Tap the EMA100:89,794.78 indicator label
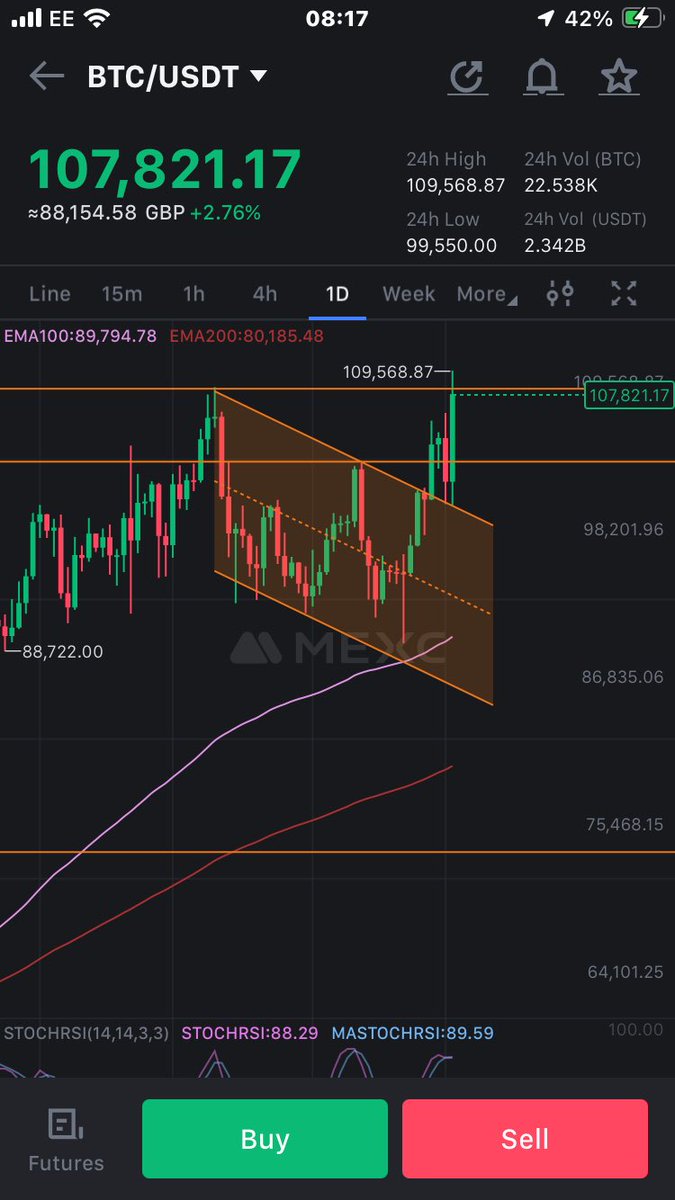Screen dimensions: 675x1200 81,336
